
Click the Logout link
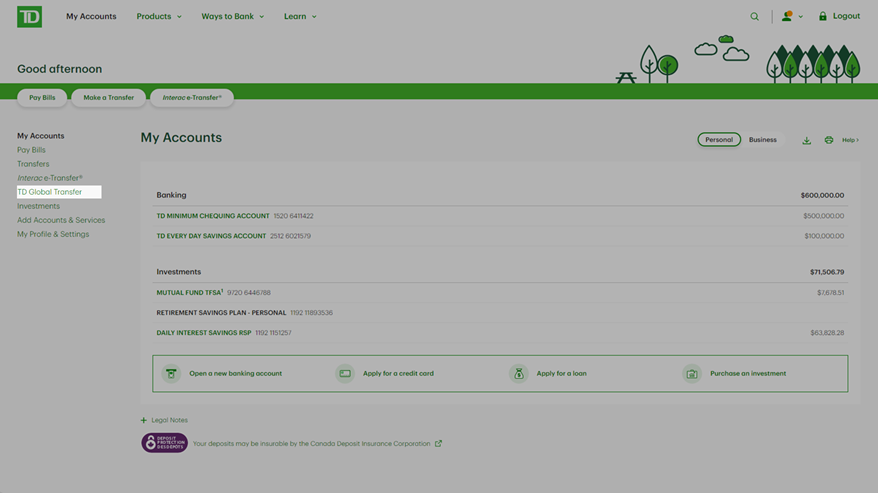[x=846, y=16]
